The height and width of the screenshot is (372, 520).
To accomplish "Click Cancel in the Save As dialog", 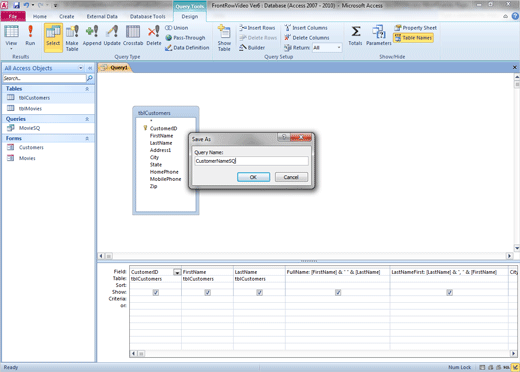I will click(x=291, y=177).
